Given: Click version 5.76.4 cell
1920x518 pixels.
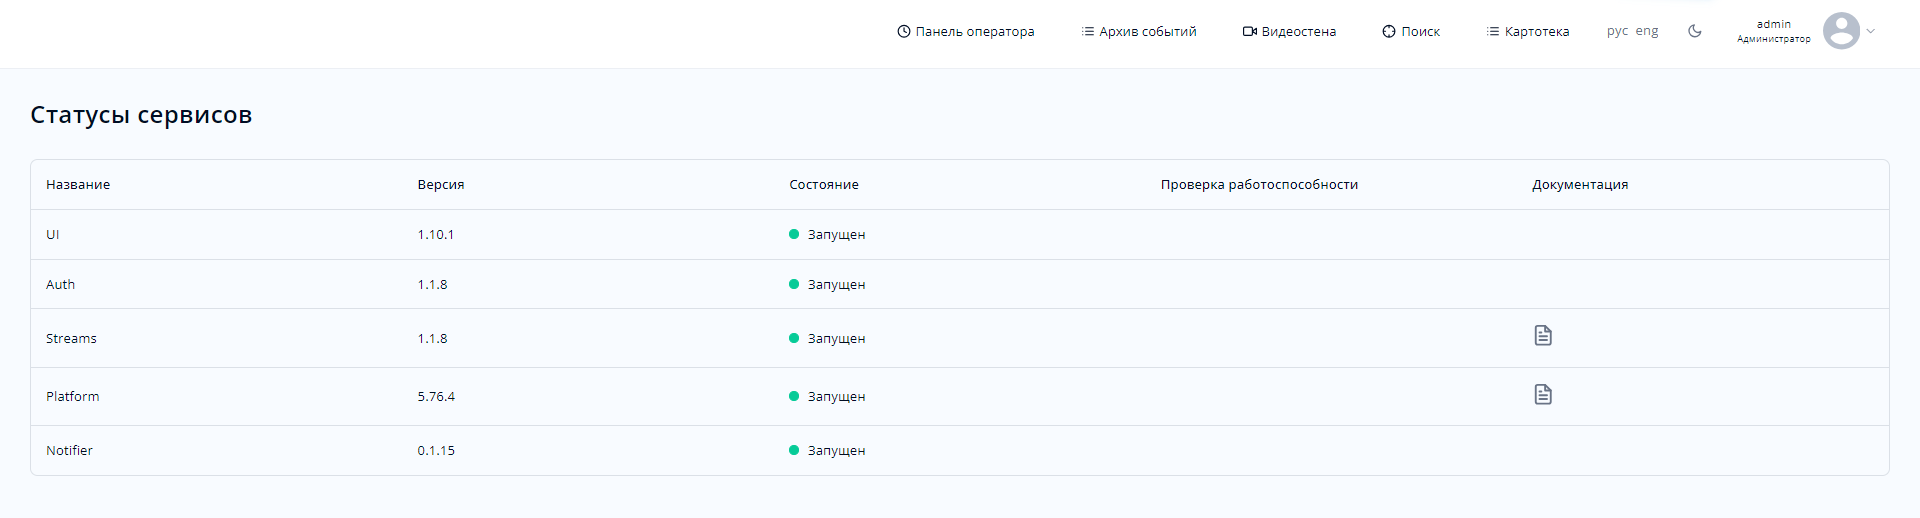Looking at the screenshot, I should tap(436, 397).
